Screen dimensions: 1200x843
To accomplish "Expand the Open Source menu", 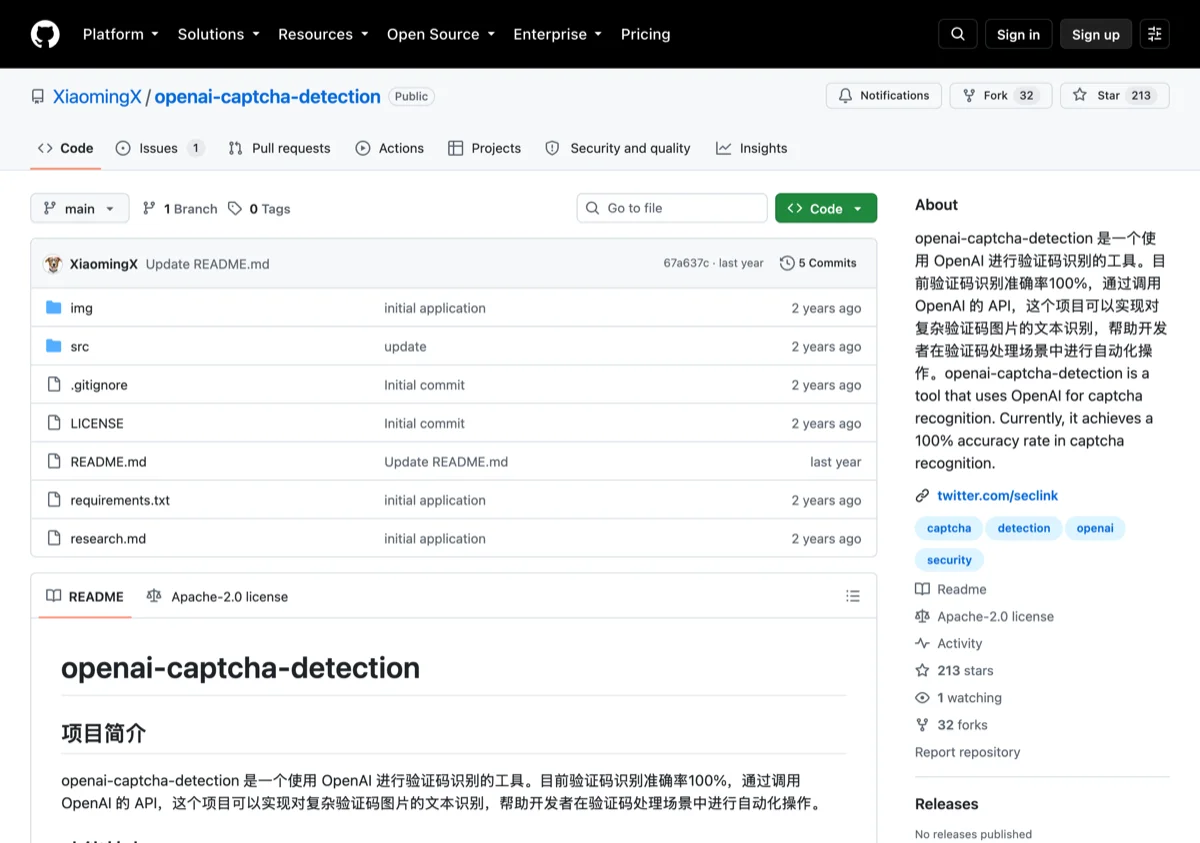I will 441,34.
